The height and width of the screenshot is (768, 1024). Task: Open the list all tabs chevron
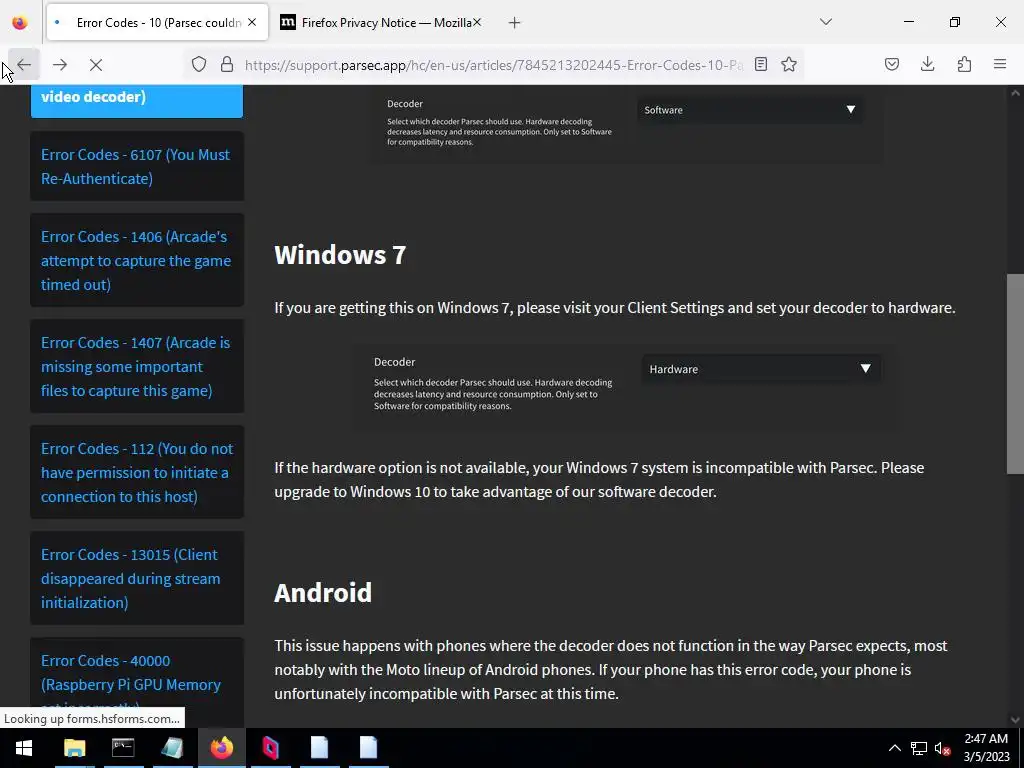pos(826,22)
